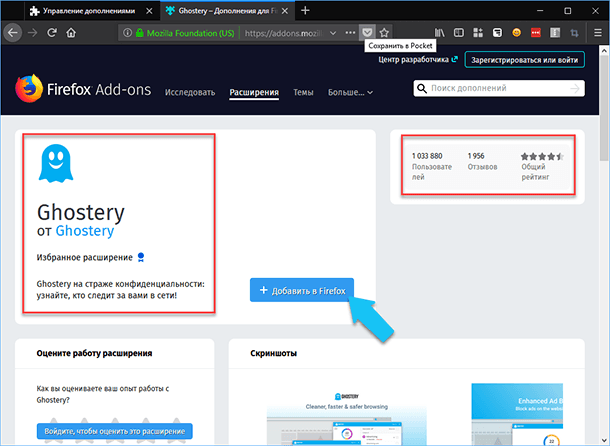Open the Firefox hamburger menu
This screenshot has width=610, height=446.
pyautogui.click(x=598, y=33)
